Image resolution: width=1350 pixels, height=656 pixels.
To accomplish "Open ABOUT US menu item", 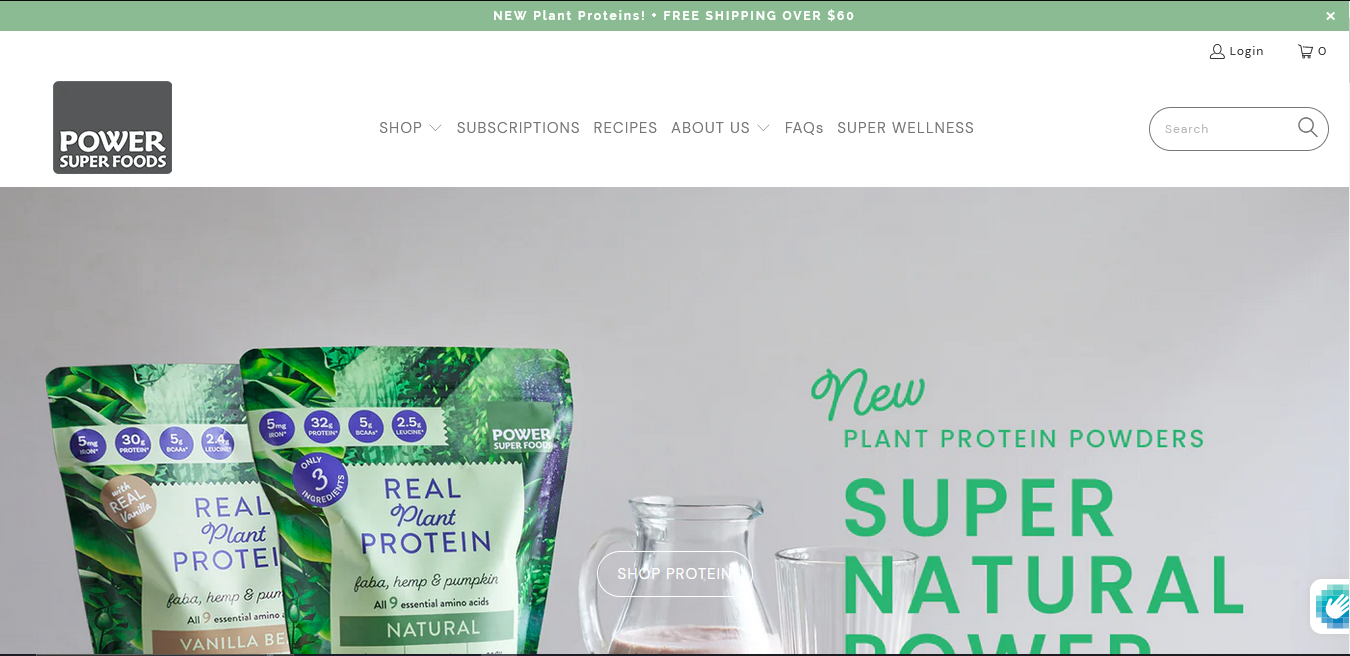I will [710, 128].
